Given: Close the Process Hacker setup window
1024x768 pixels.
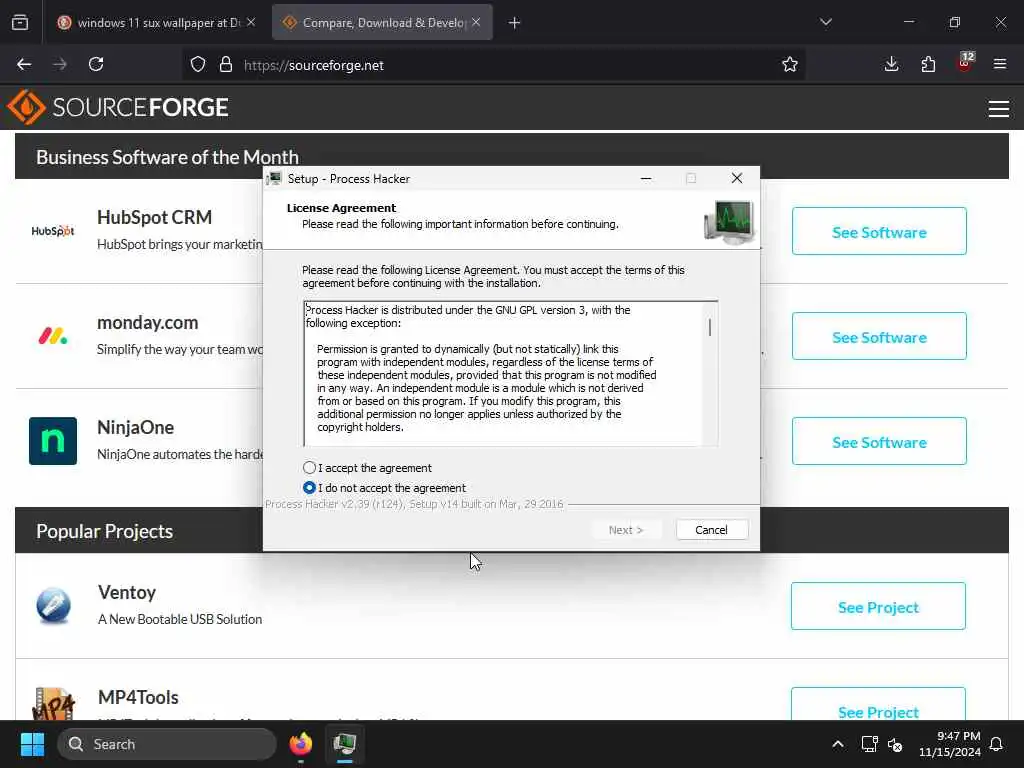Looking at the screenshot, I should [737, 178].
